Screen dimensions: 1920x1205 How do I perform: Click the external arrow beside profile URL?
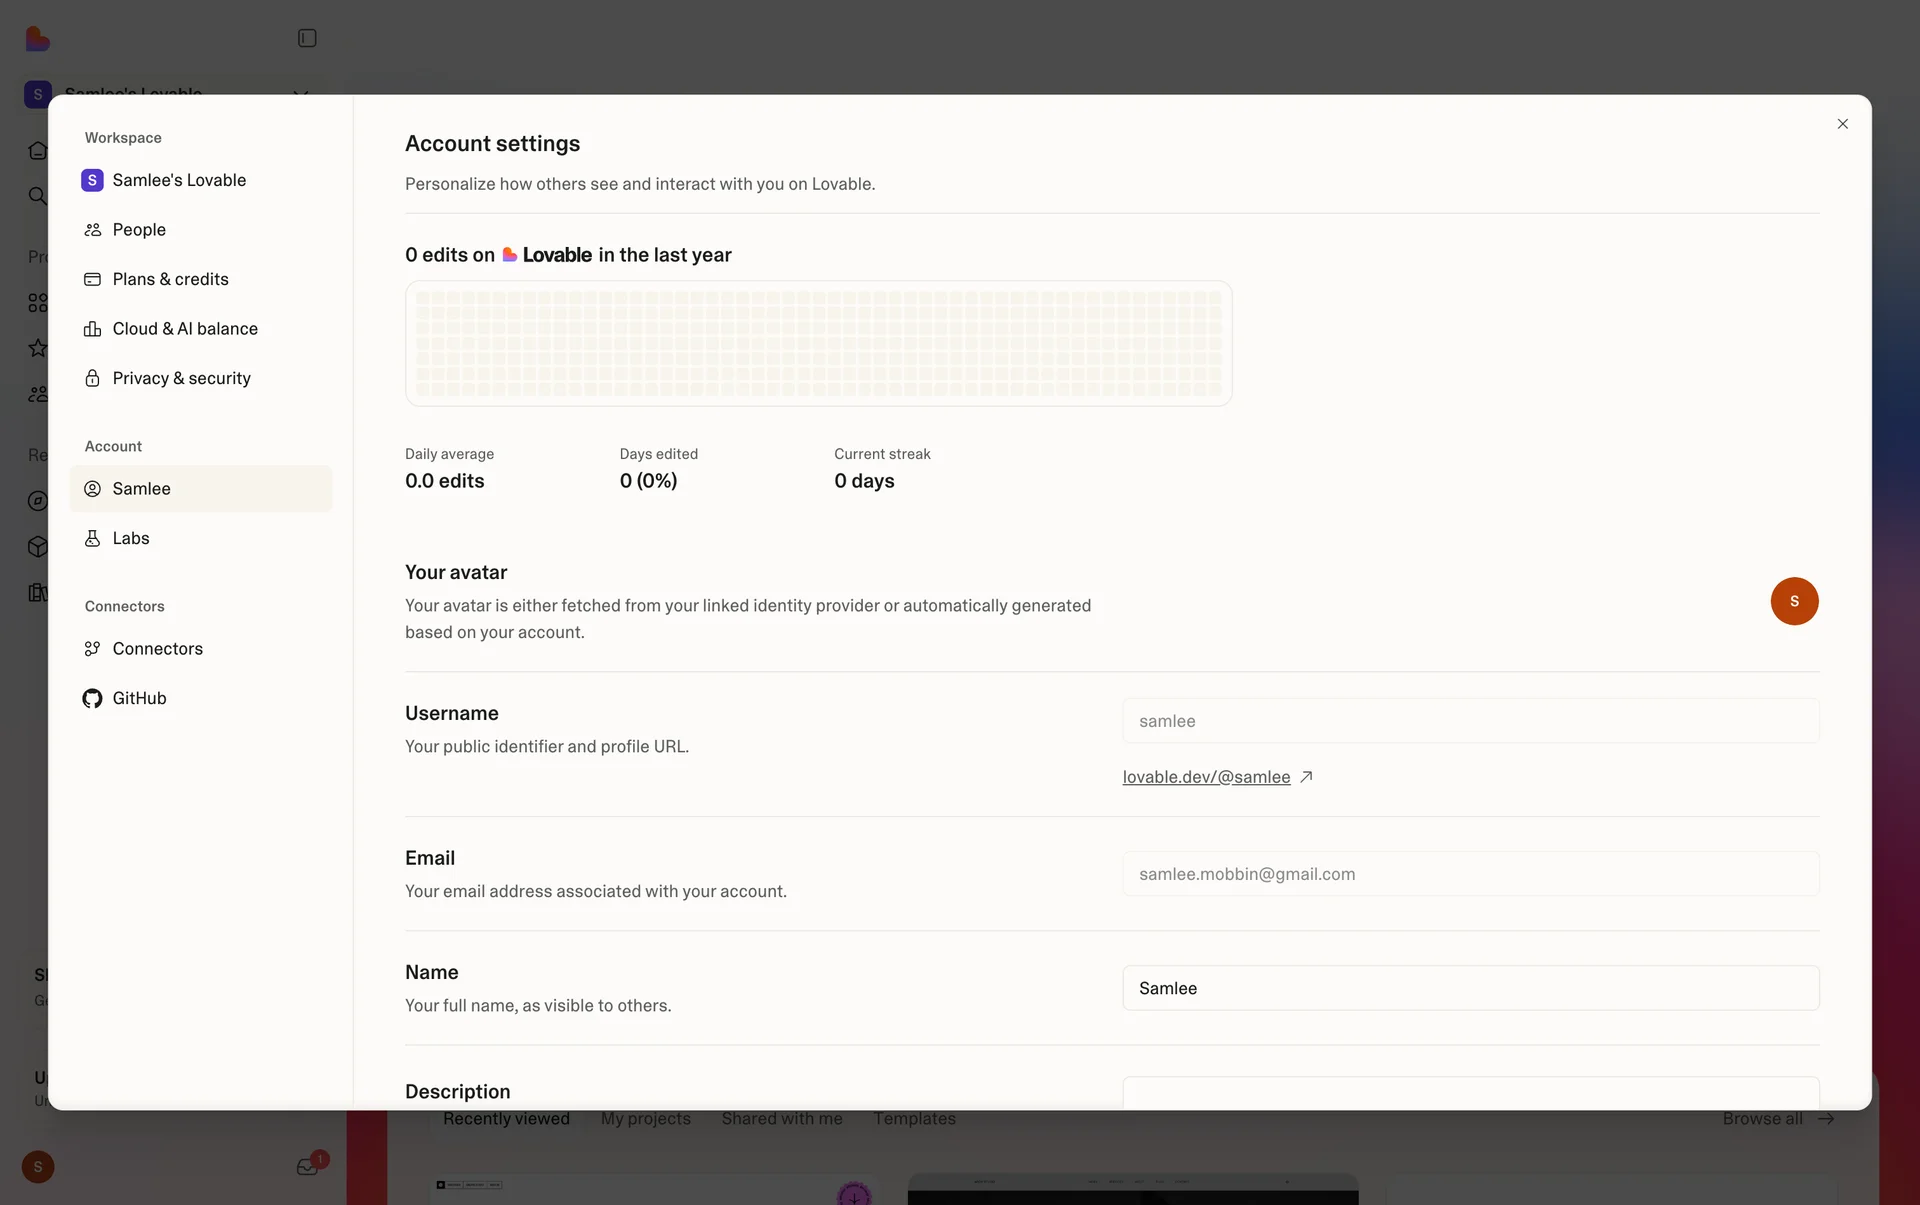click(1306, 777)
